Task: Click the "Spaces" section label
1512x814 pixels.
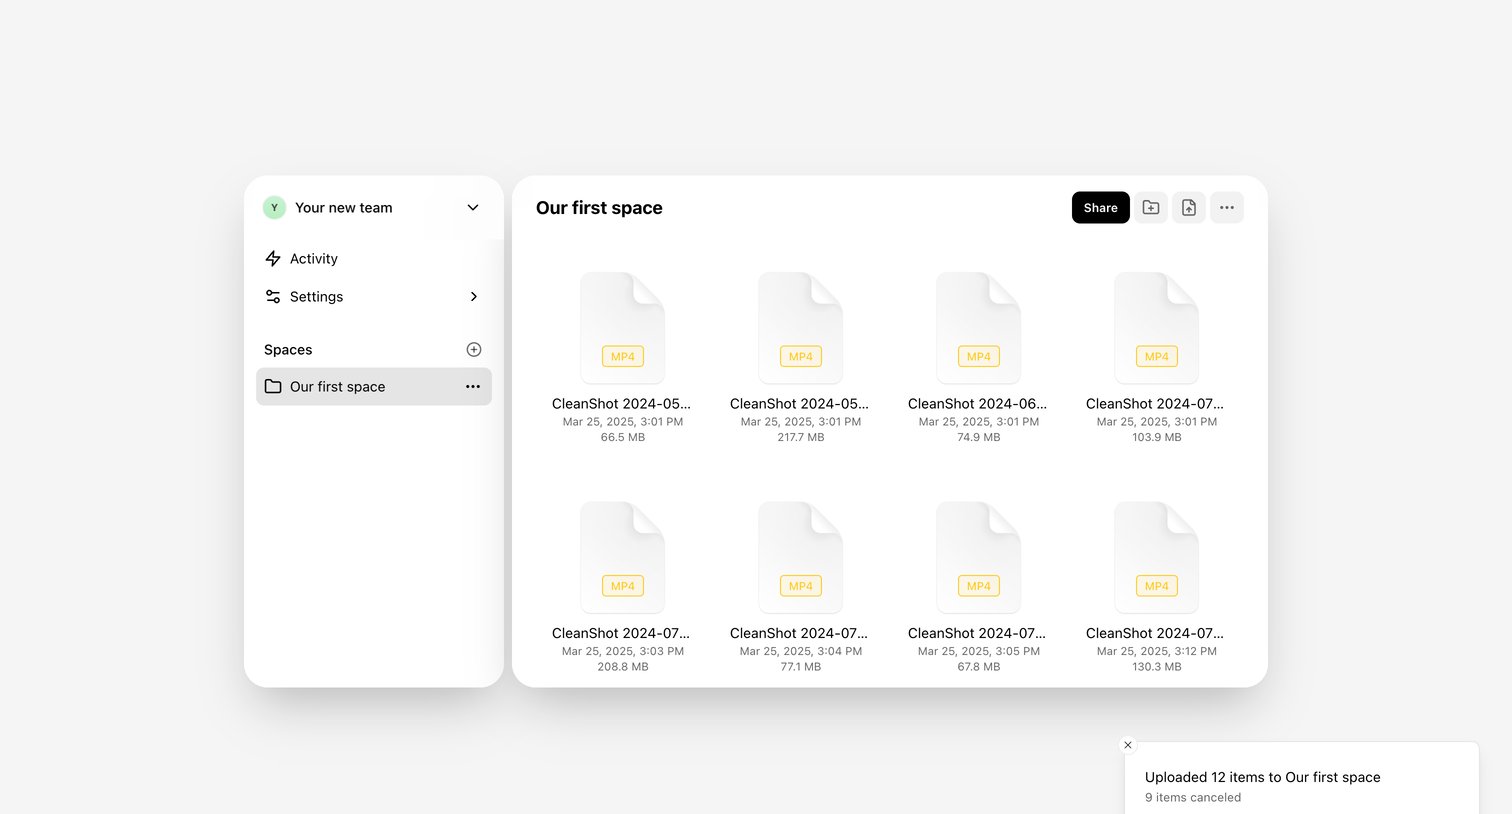Action: click(288, 350)
